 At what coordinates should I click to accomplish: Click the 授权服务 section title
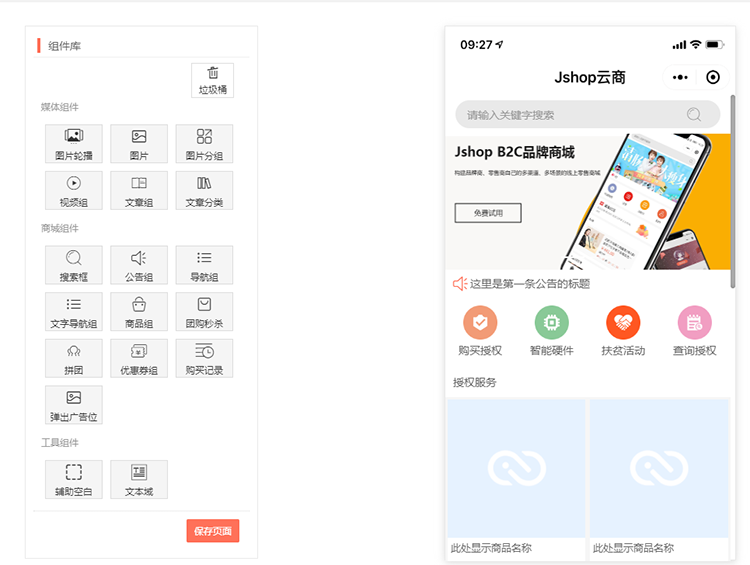pos(474,382)
